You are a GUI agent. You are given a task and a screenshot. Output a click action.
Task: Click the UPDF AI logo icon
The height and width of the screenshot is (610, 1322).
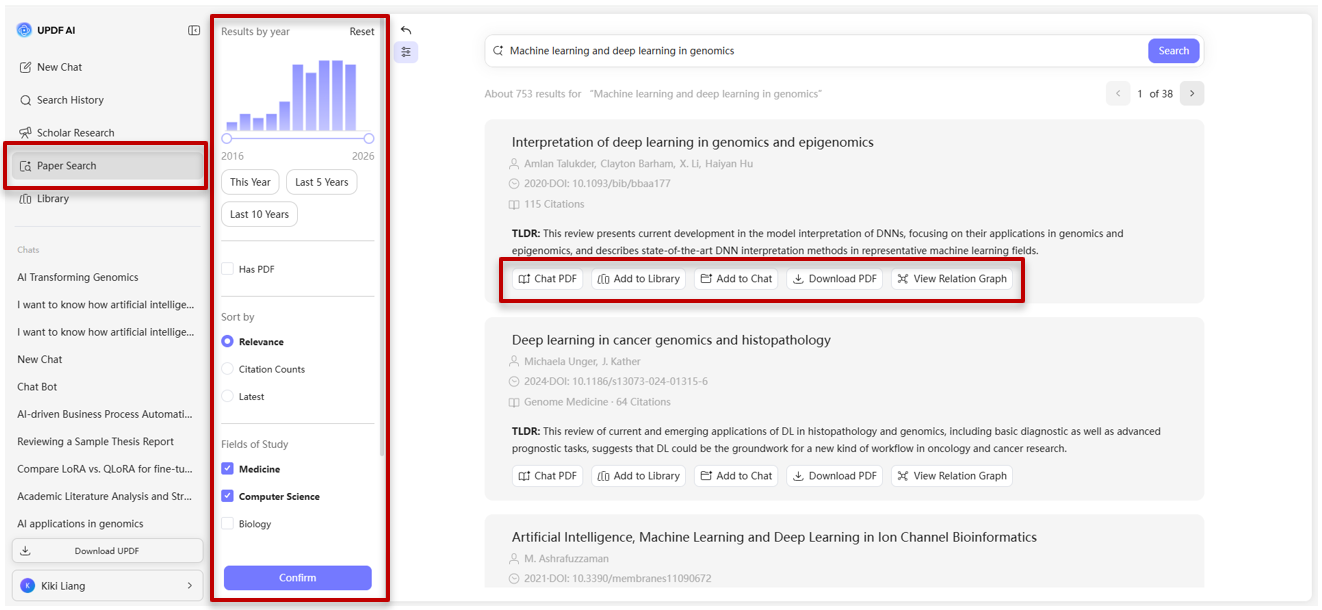click(24, 30)
